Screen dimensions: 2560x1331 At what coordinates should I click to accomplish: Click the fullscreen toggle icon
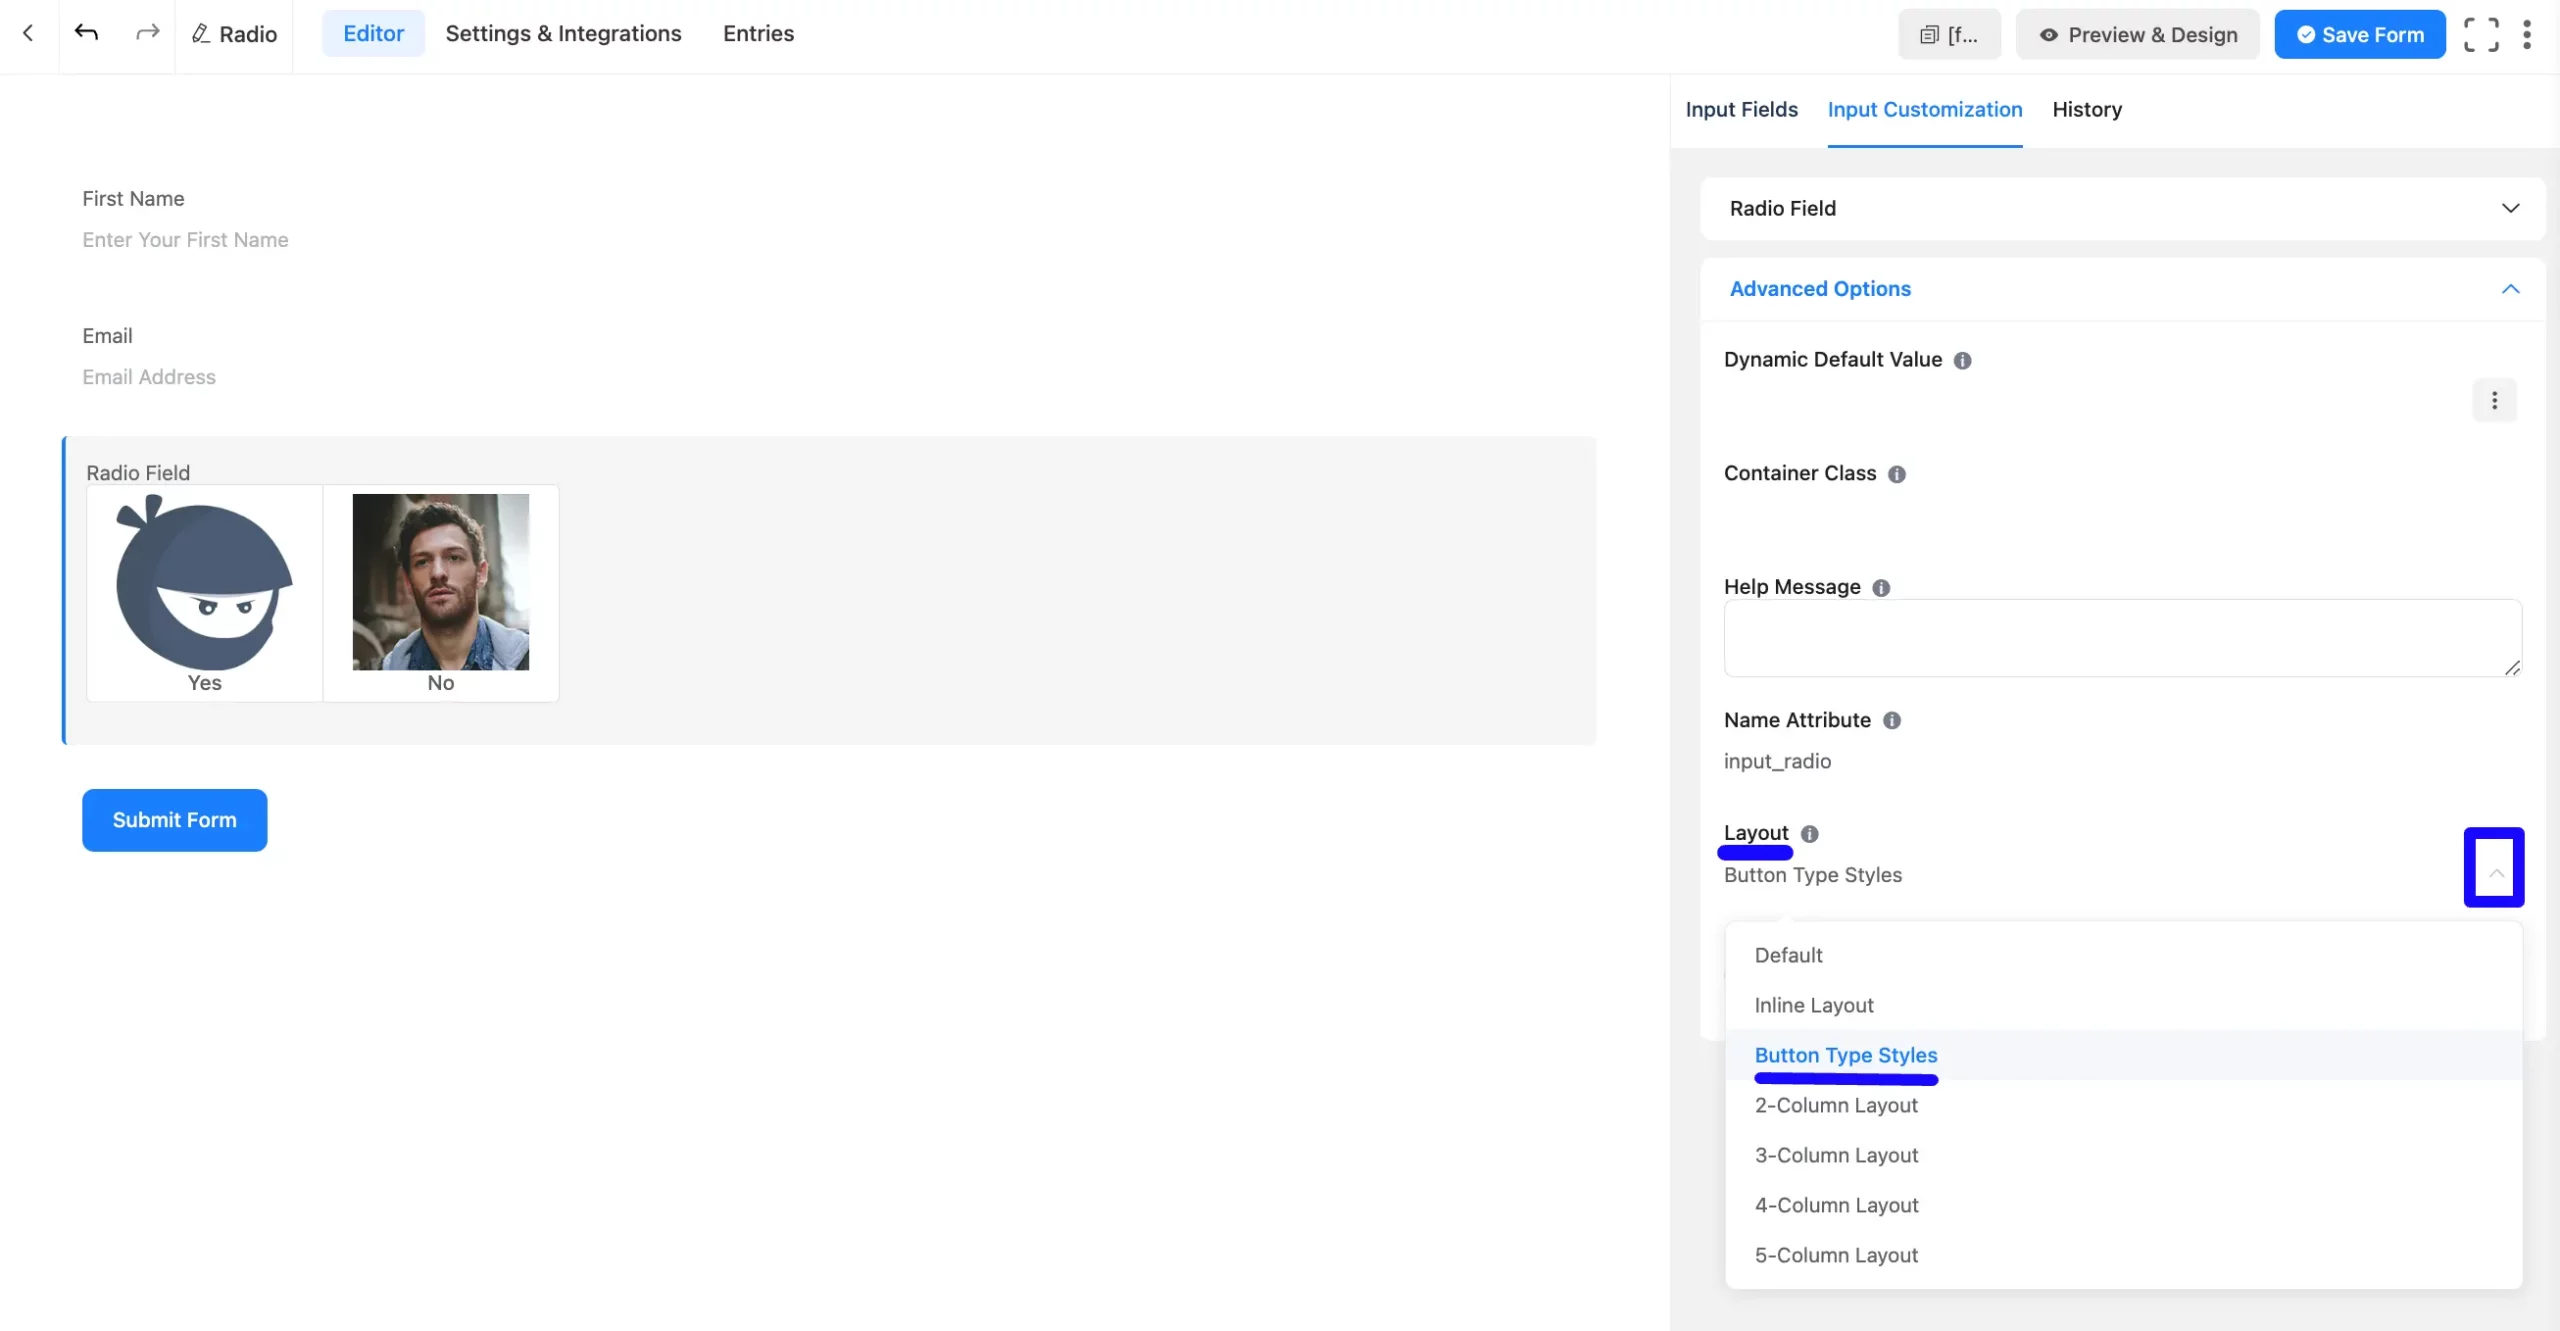(2481, 35)
